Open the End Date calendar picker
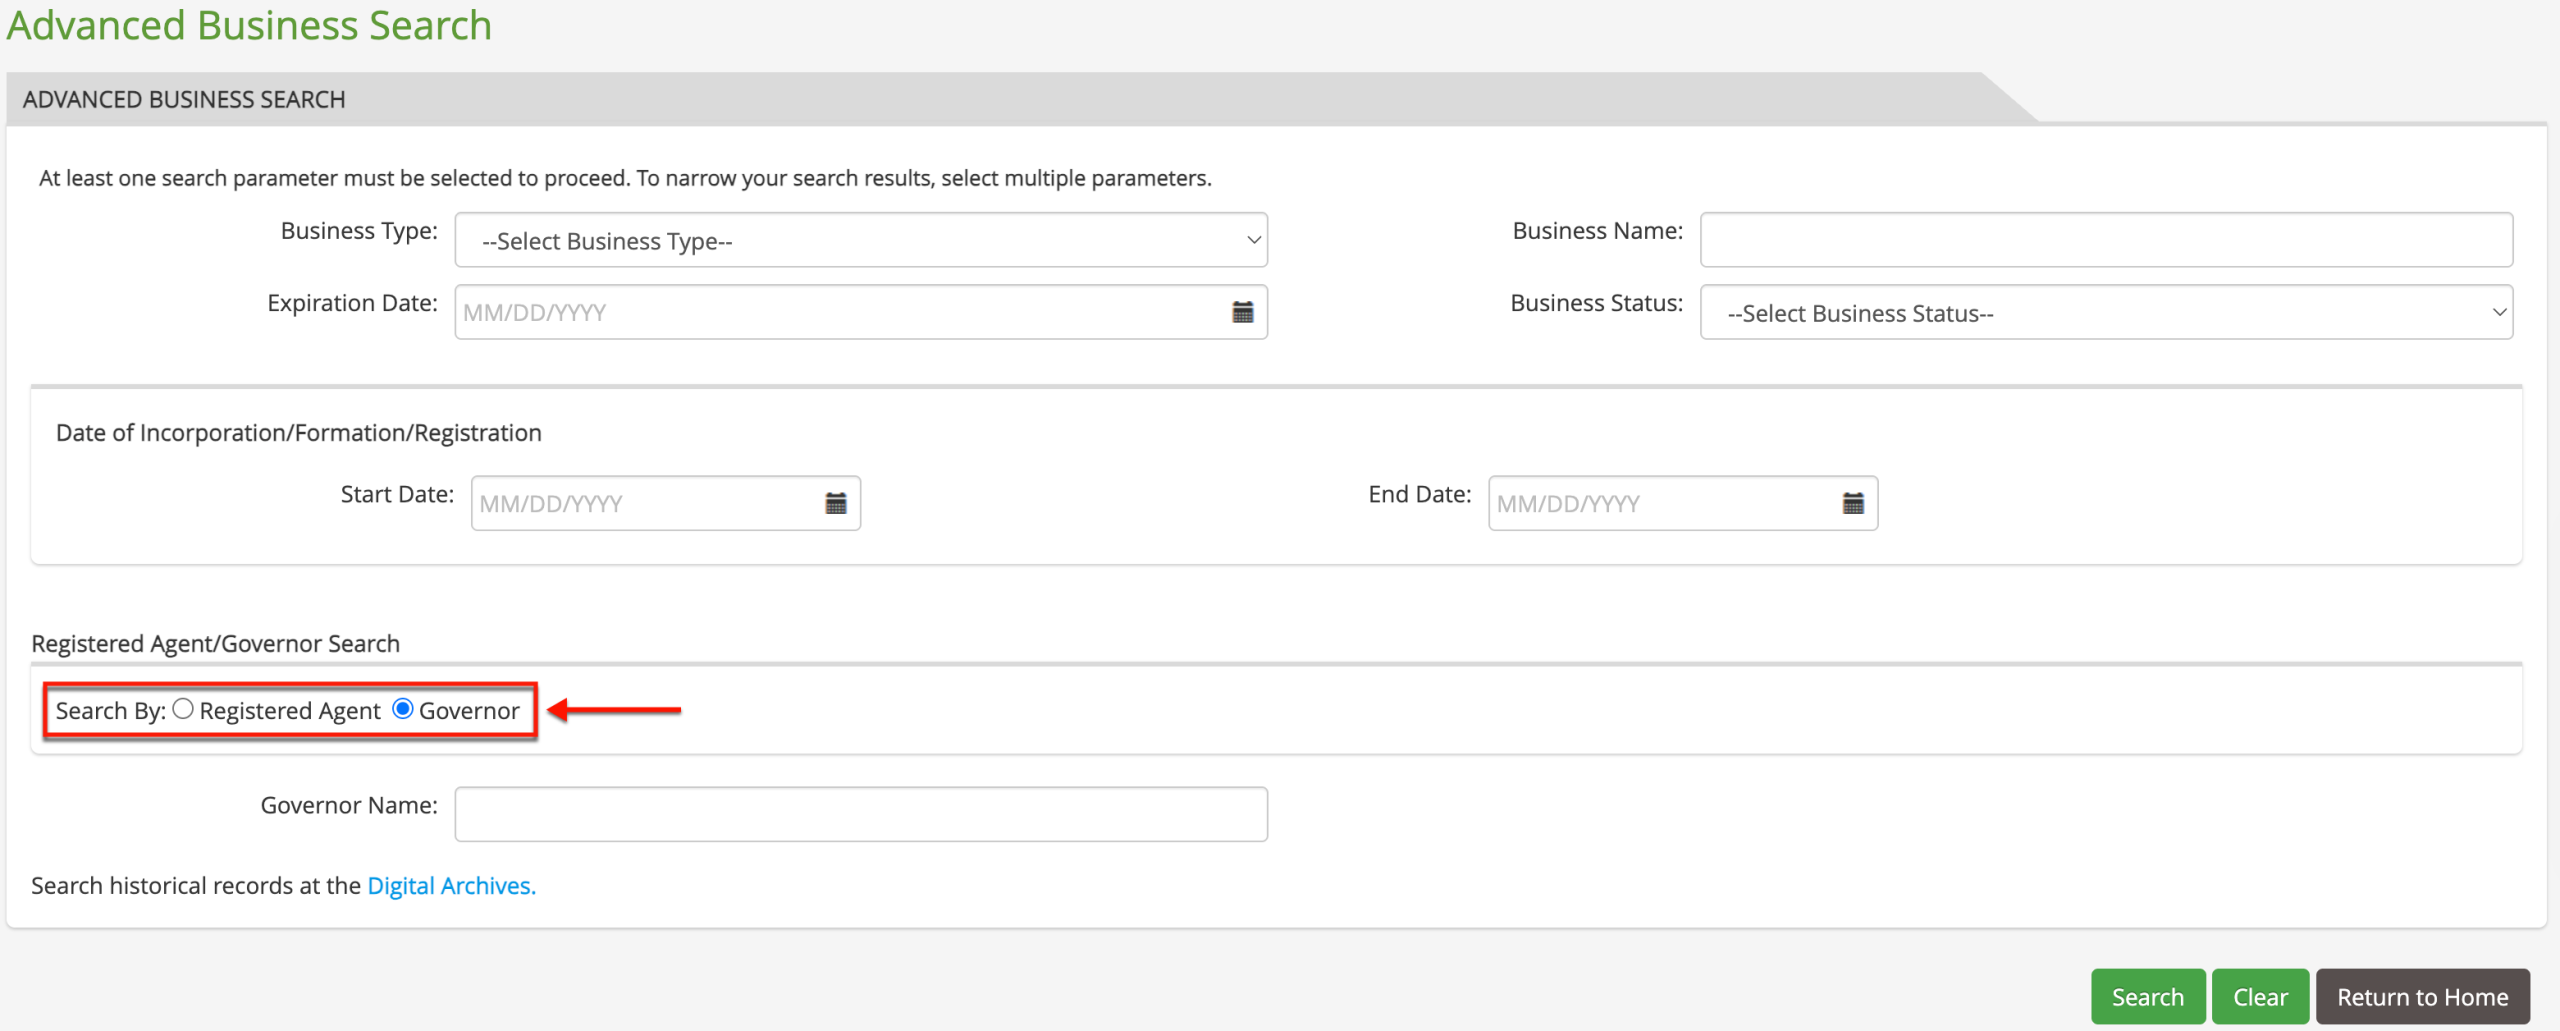The height and width of the screenshot is (1031, 2560). [x=1853, y=503]
